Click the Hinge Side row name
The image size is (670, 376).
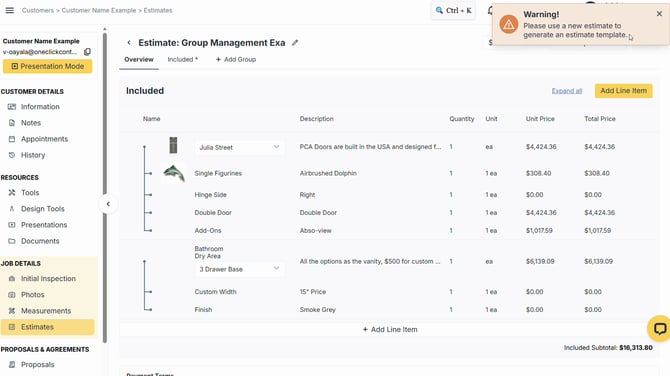[211, 195]
